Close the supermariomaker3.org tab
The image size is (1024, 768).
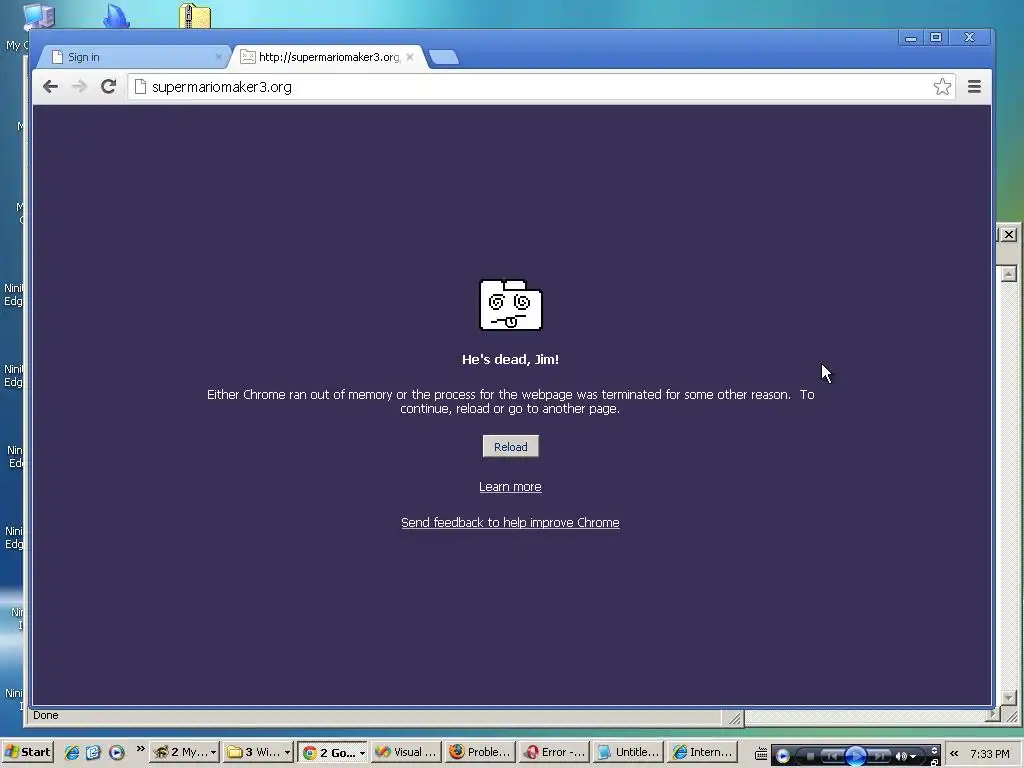click(410, 57)
